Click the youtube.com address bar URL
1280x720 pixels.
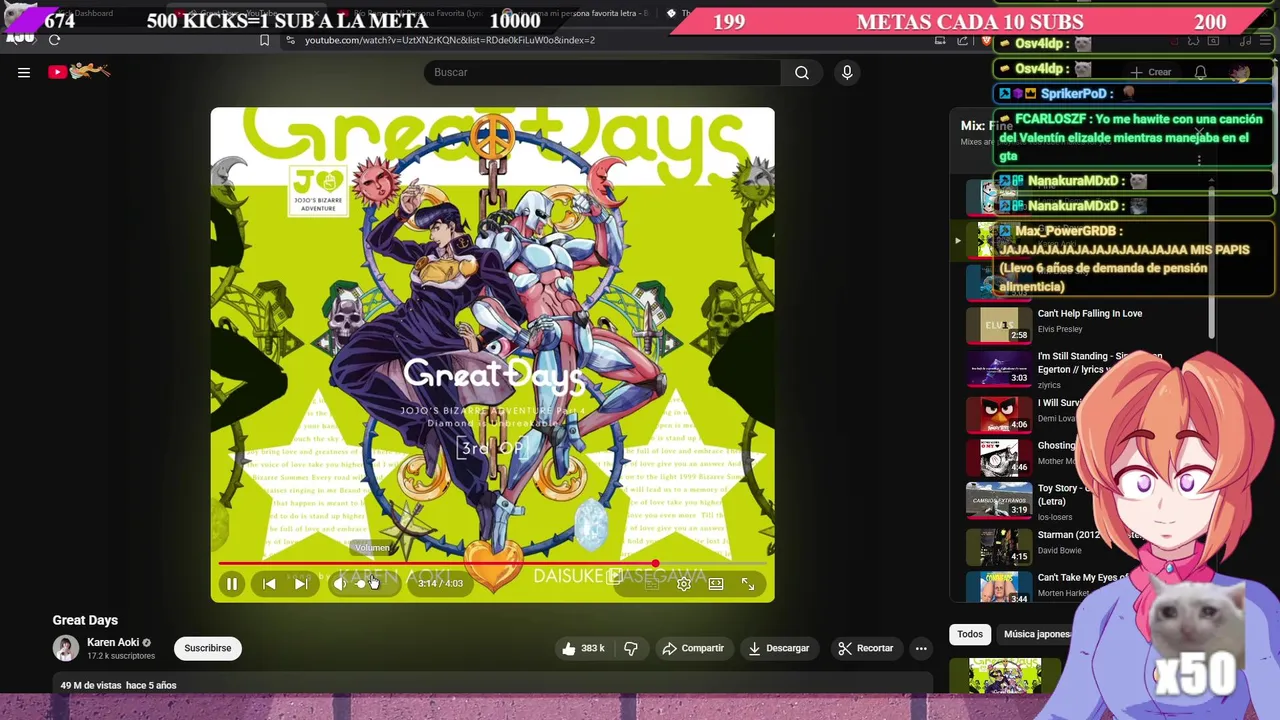coord(450,40)
